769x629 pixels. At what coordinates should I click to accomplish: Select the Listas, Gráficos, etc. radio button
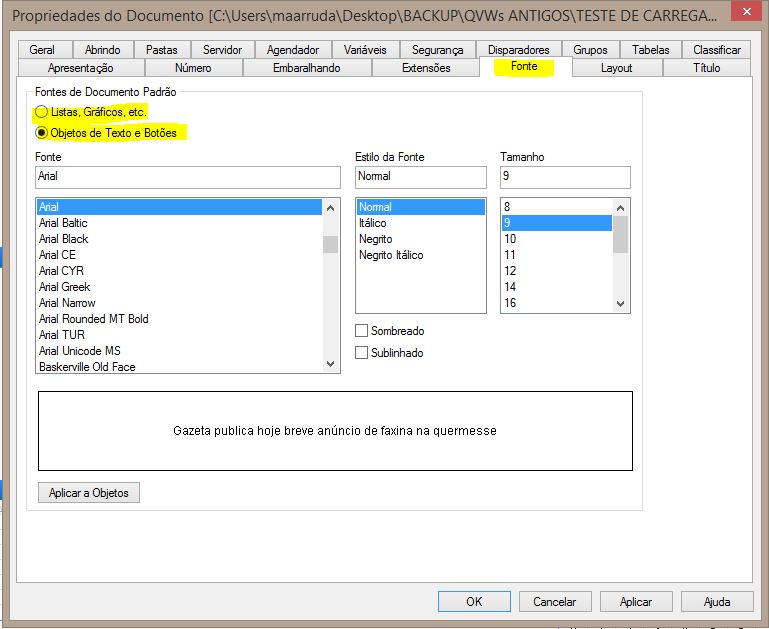(42, 112)
